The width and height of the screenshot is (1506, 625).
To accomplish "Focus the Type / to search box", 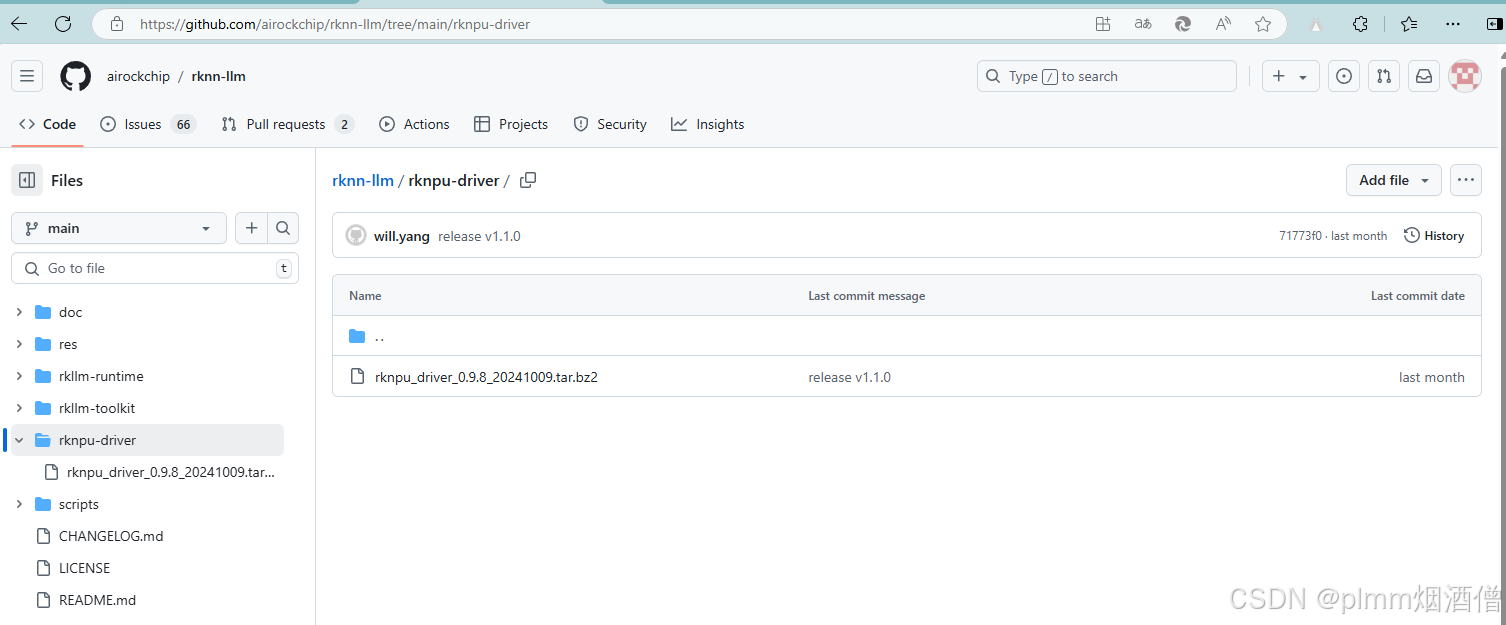I will coord(1107,76).
